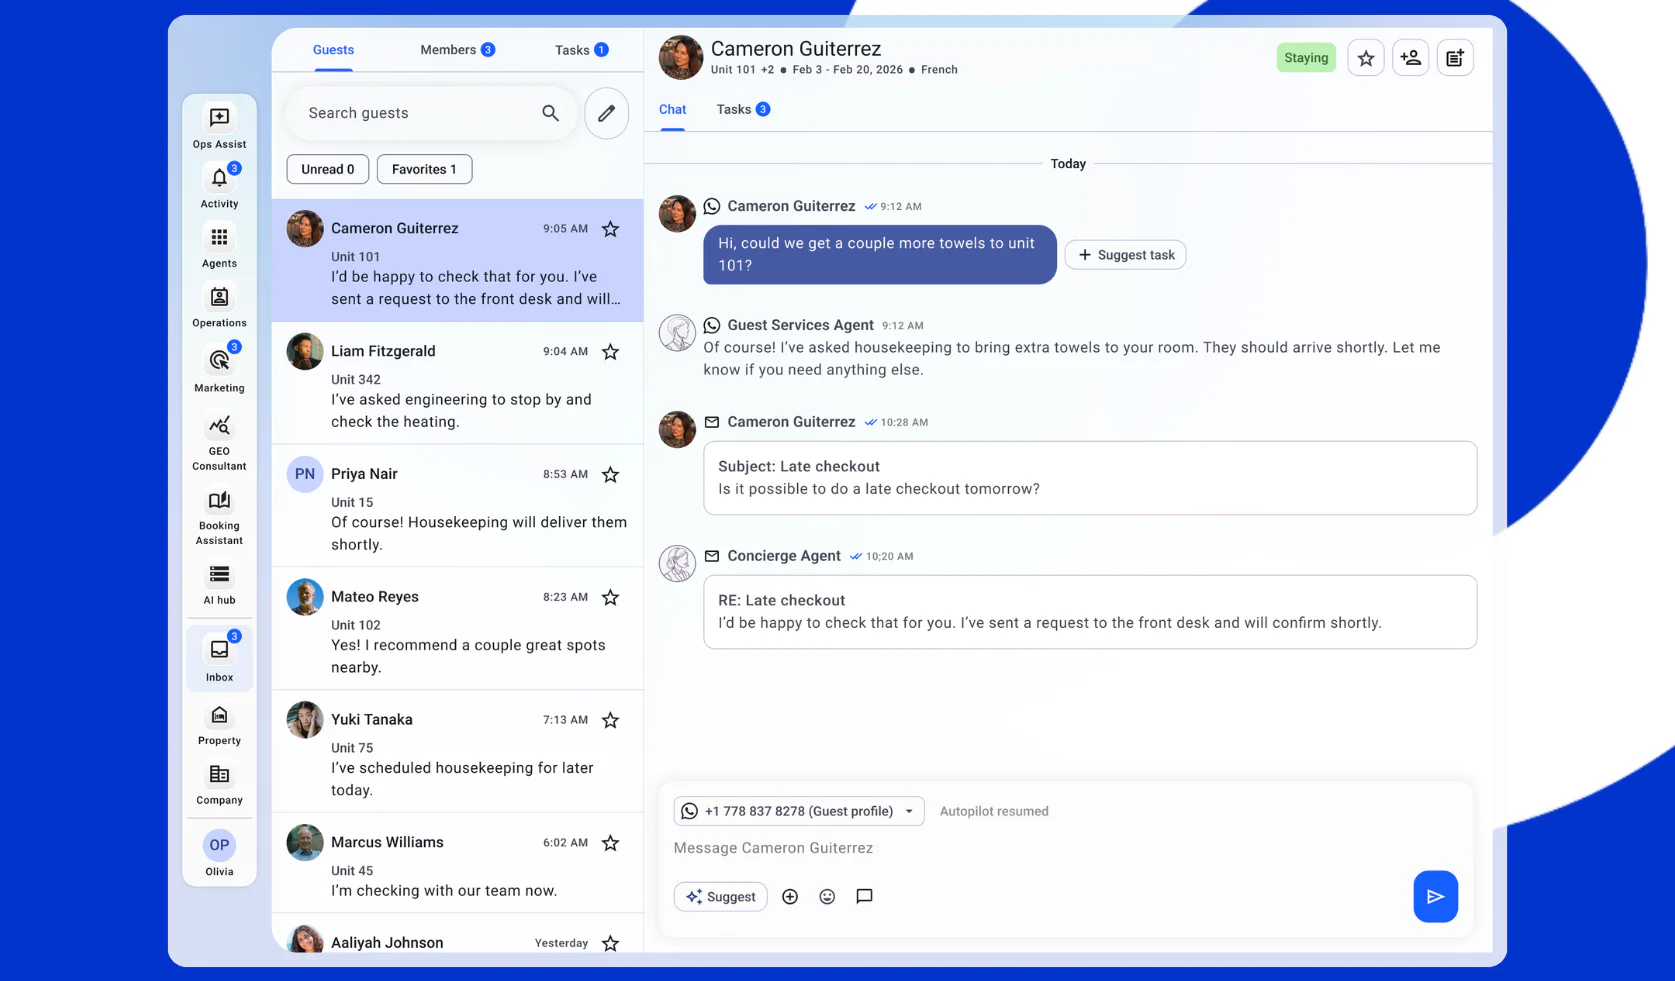
Task: Switch to the Tasks tab in list panel
Action: click(582, 50)
